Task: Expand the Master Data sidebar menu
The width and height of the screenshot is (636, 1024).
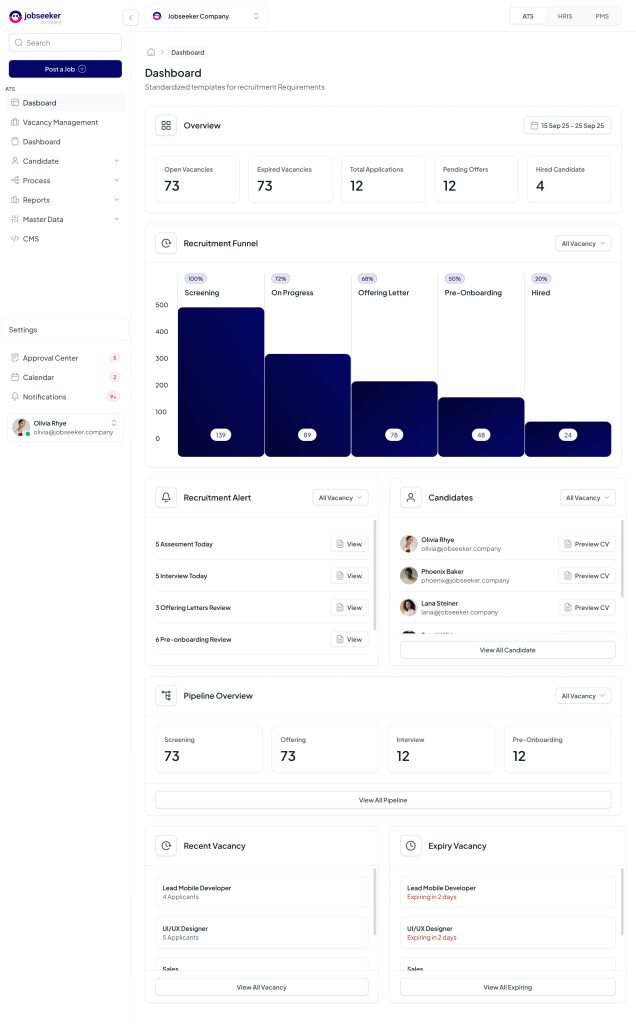Action: [116, 219]
